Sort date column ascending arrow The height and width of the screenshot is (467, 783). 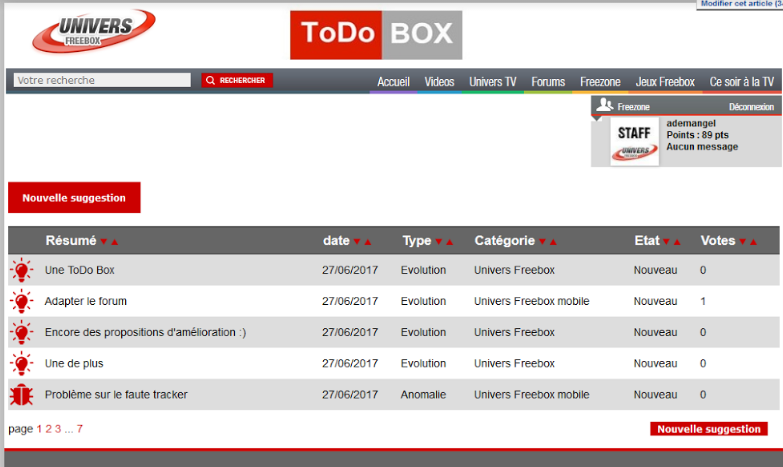368,242
